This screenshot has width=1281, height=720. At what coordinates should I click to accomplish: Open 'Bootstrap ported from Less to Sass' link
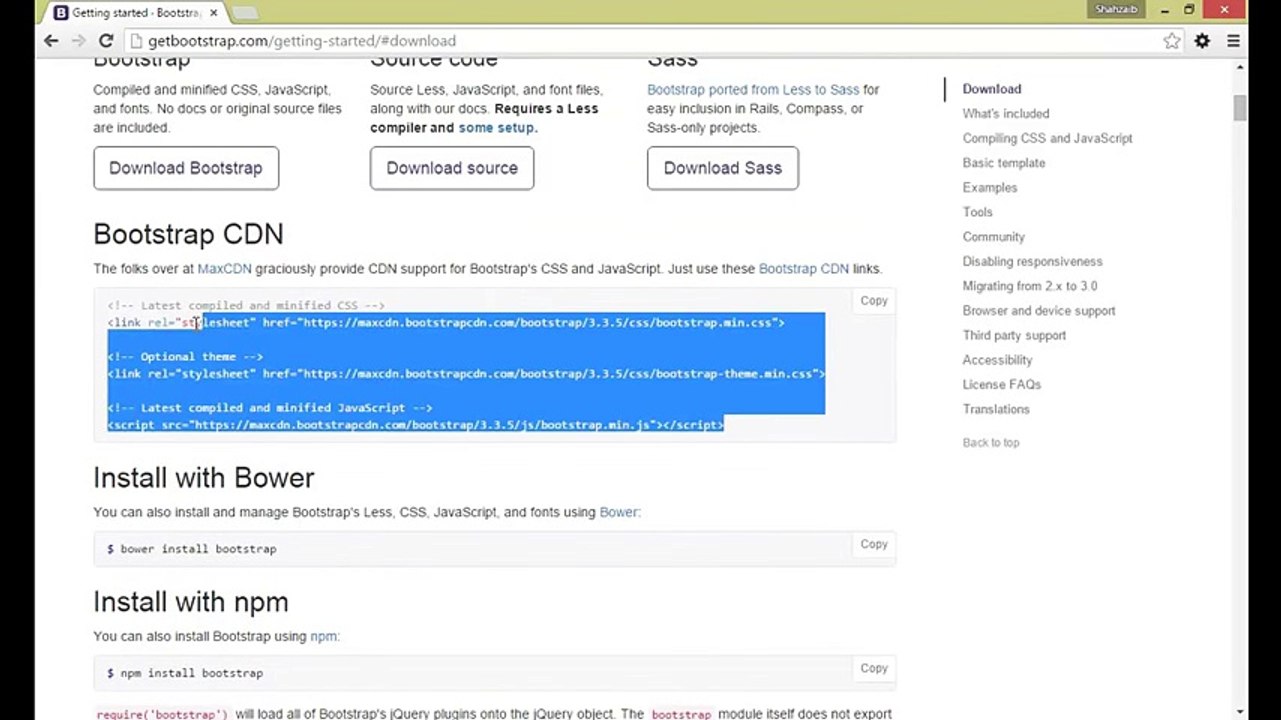[x=753, y=90]
